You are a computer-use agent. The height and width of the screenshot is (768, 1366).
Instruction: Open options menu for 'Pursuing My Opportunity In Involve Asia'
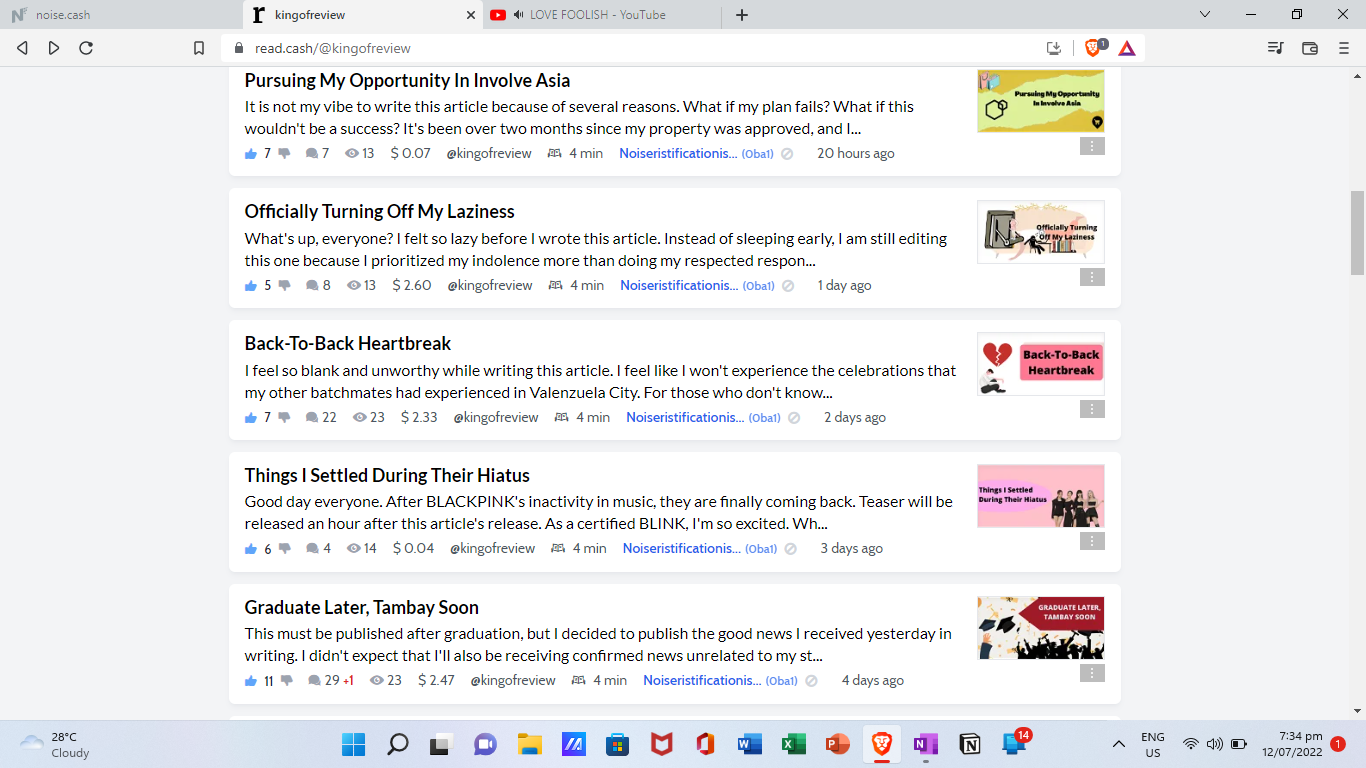point(1092,146)
